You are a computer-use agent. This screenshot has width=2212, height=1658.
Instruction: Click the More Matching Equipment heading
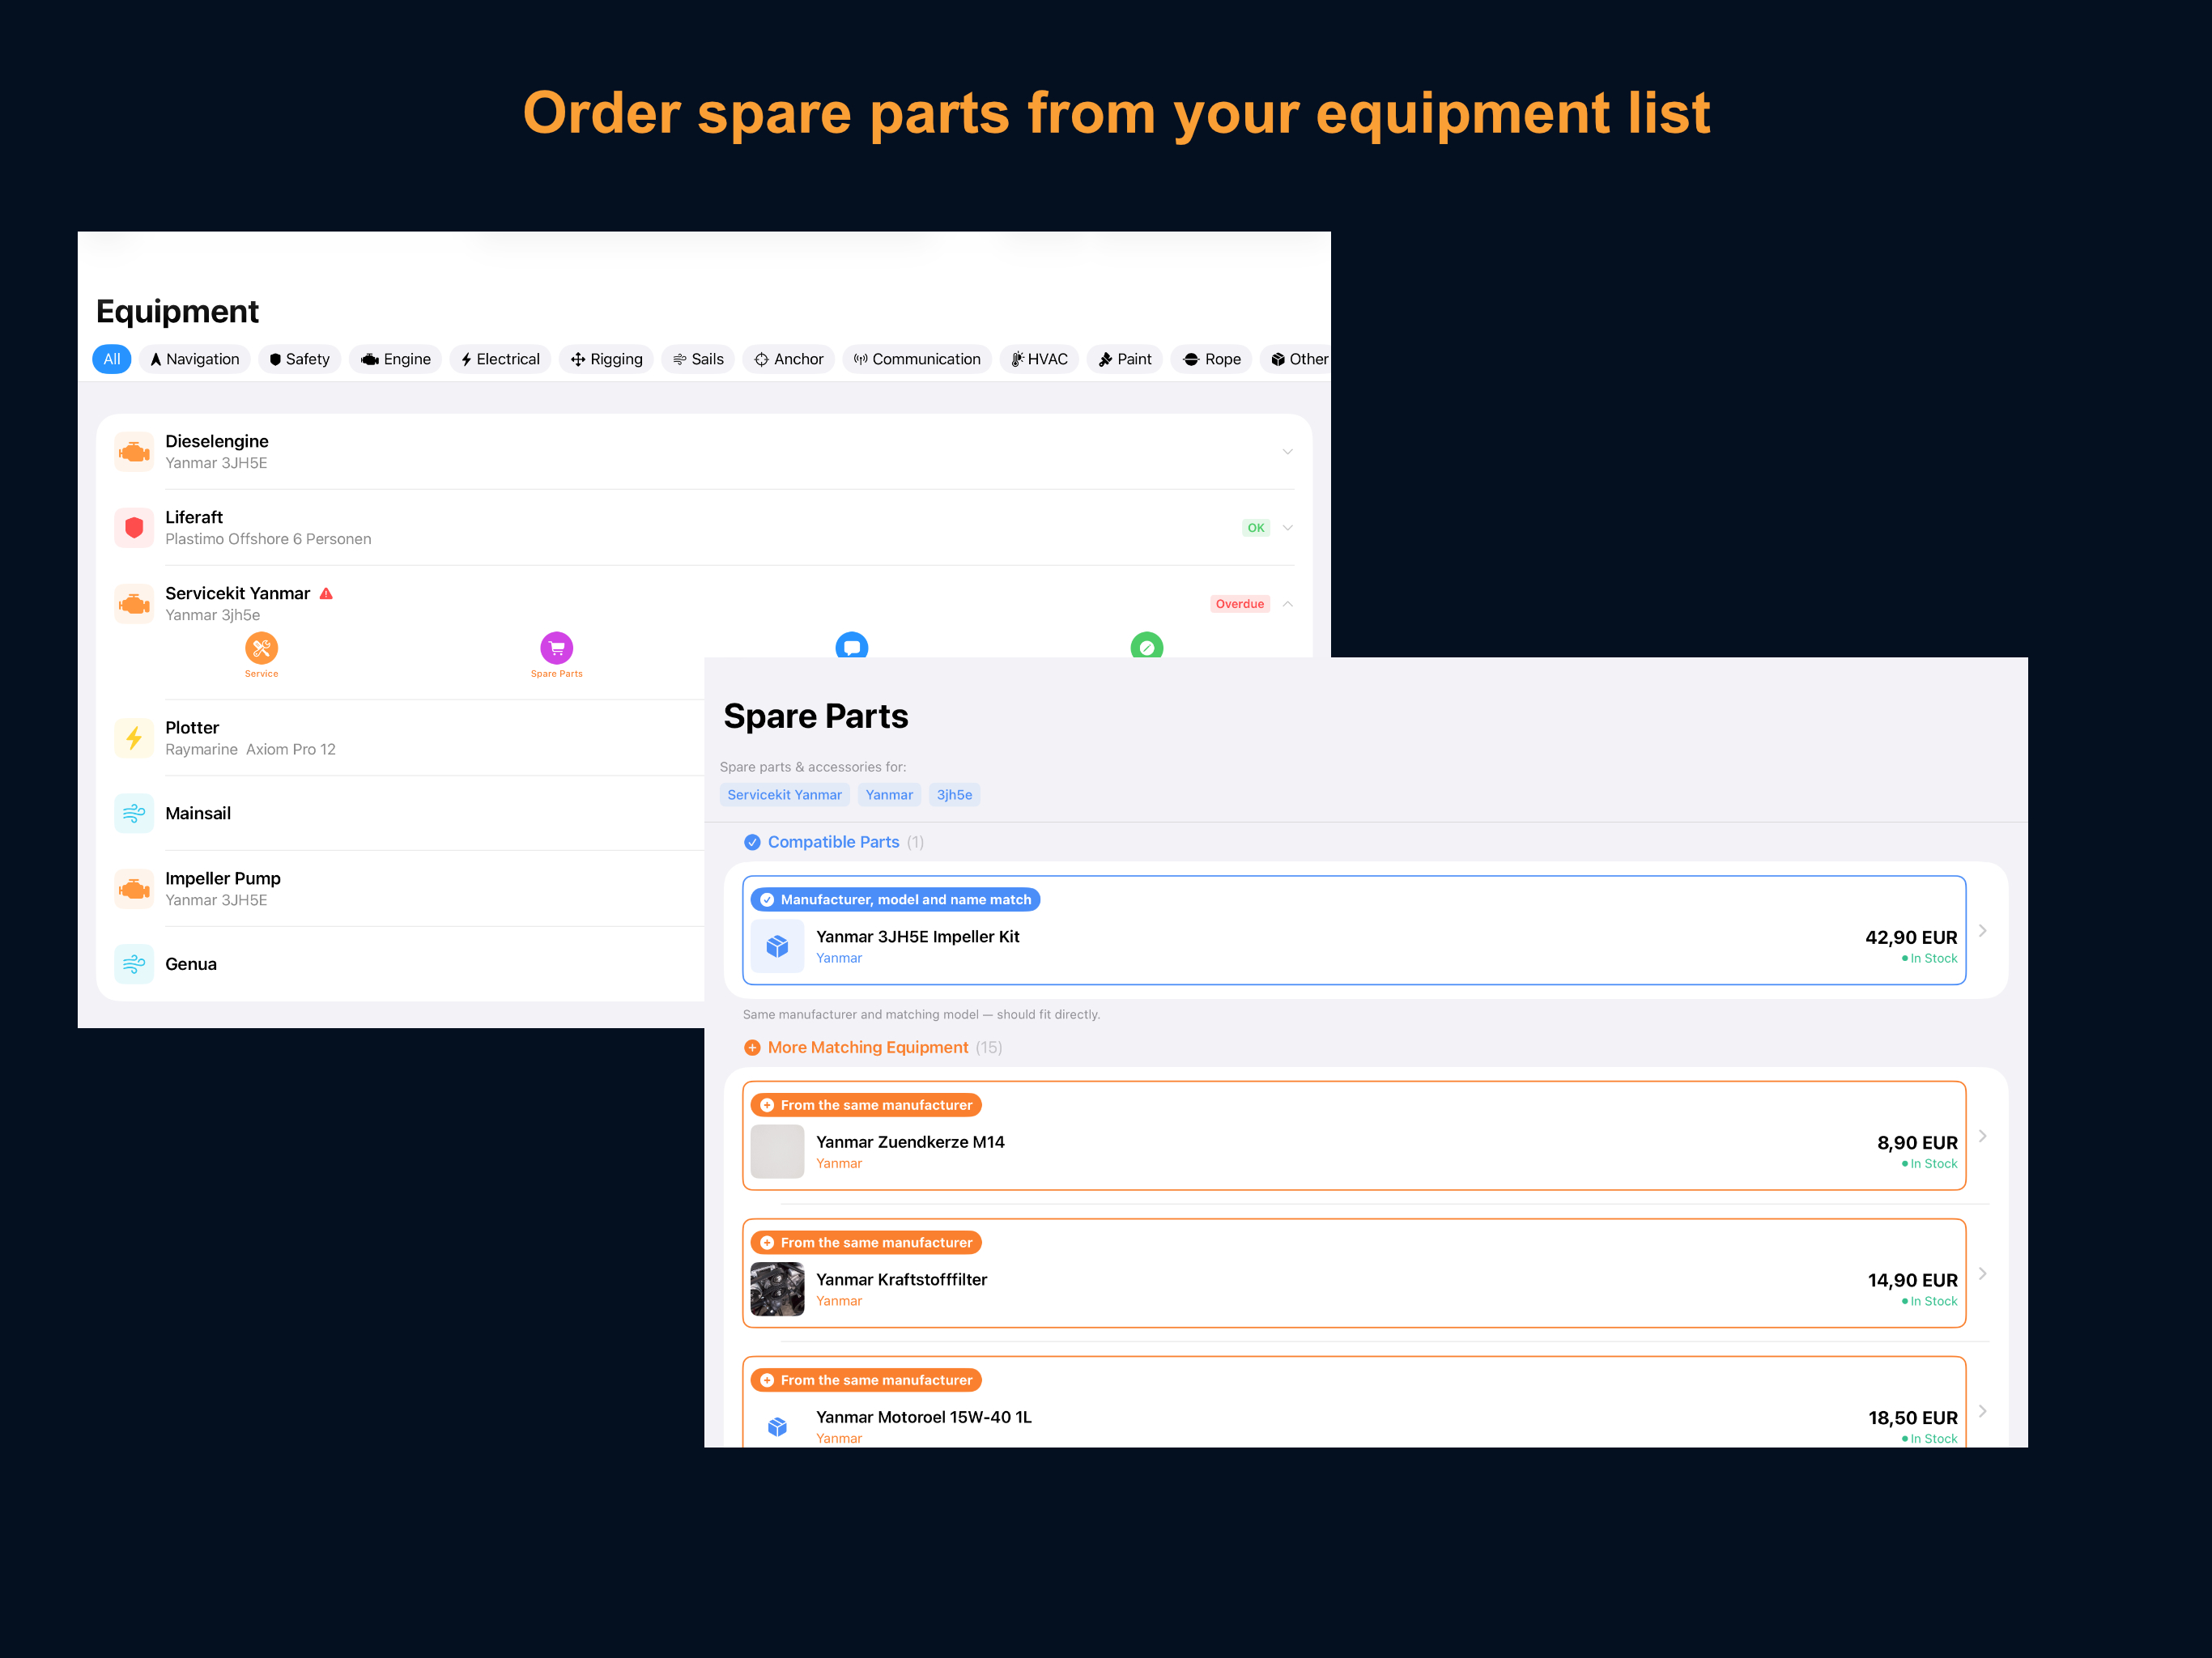[x=868, y=1048]
